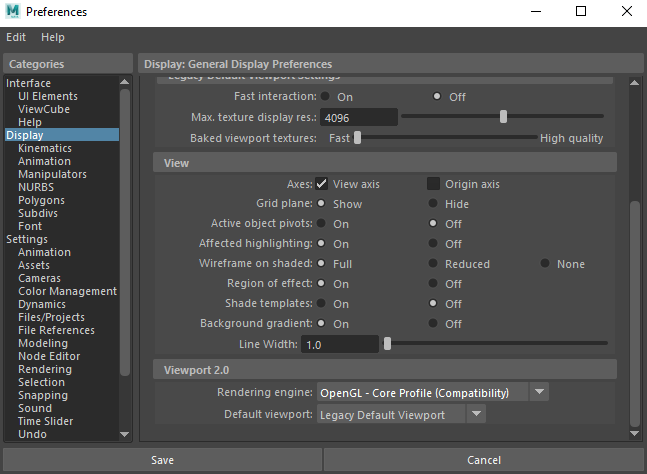647x474 pixels.
Task: Set Wireframe on shaded to None
Action: (x=545, y=263)
